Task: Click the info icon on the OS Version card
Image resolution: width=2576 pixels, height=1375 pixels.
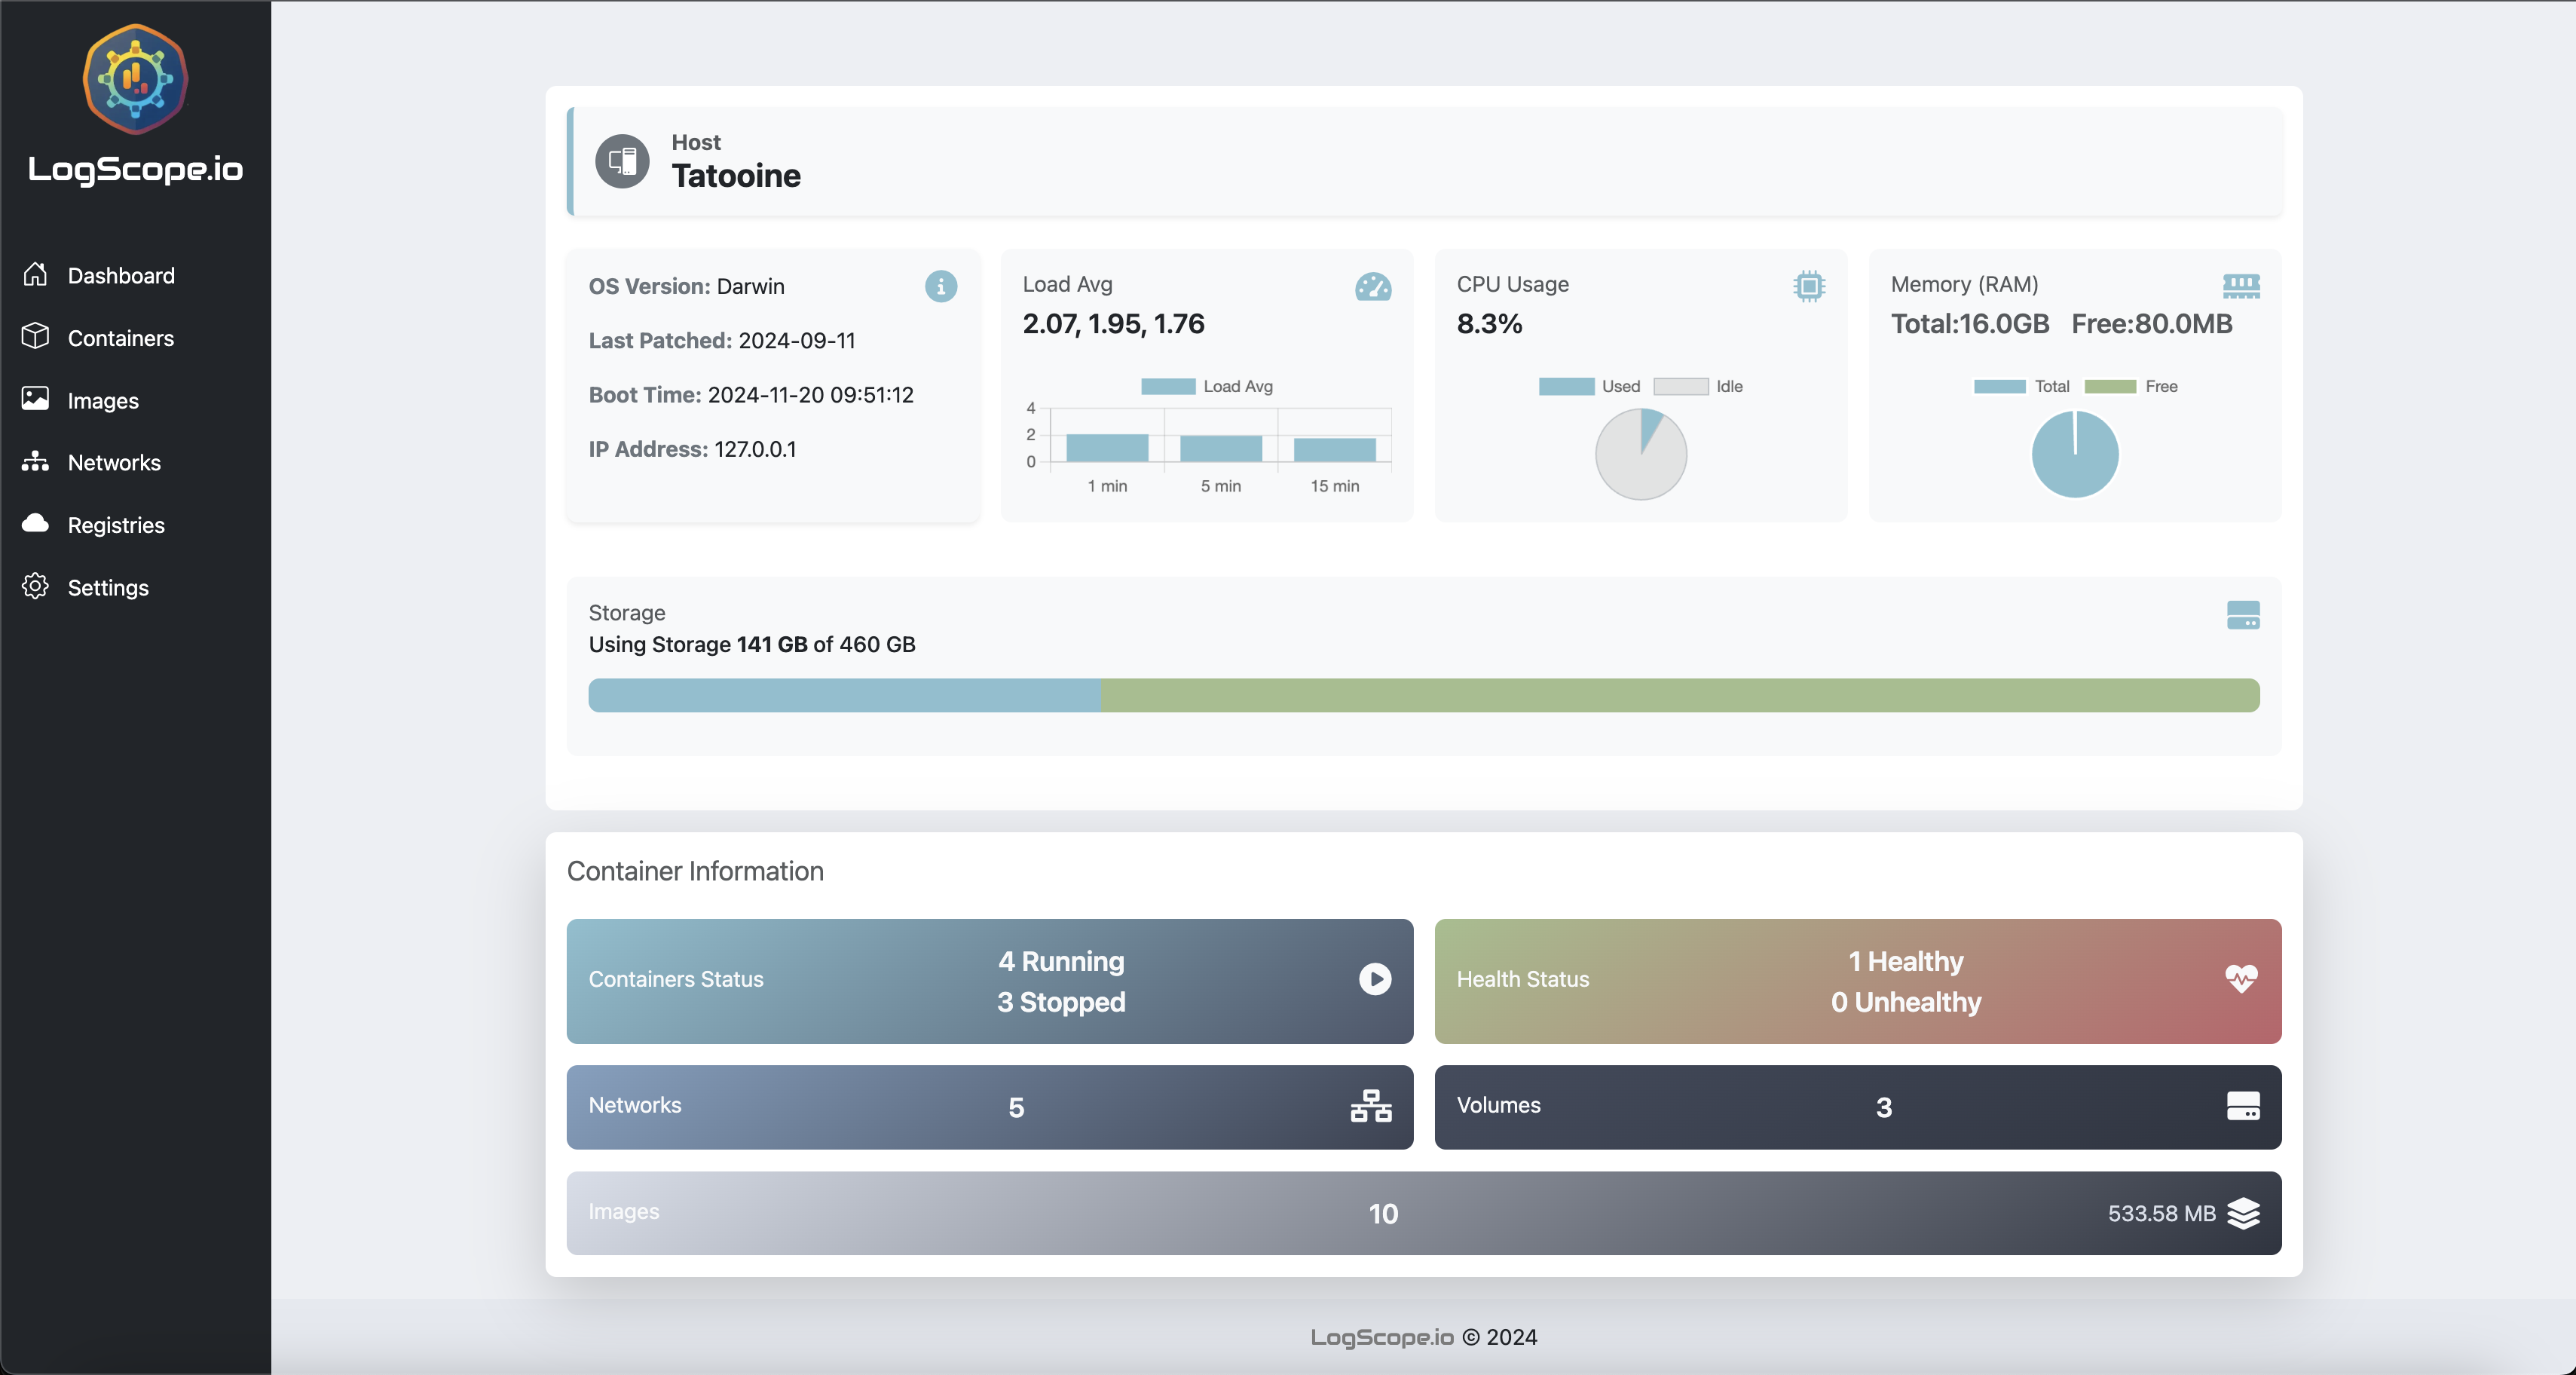Action: [940, 287]
